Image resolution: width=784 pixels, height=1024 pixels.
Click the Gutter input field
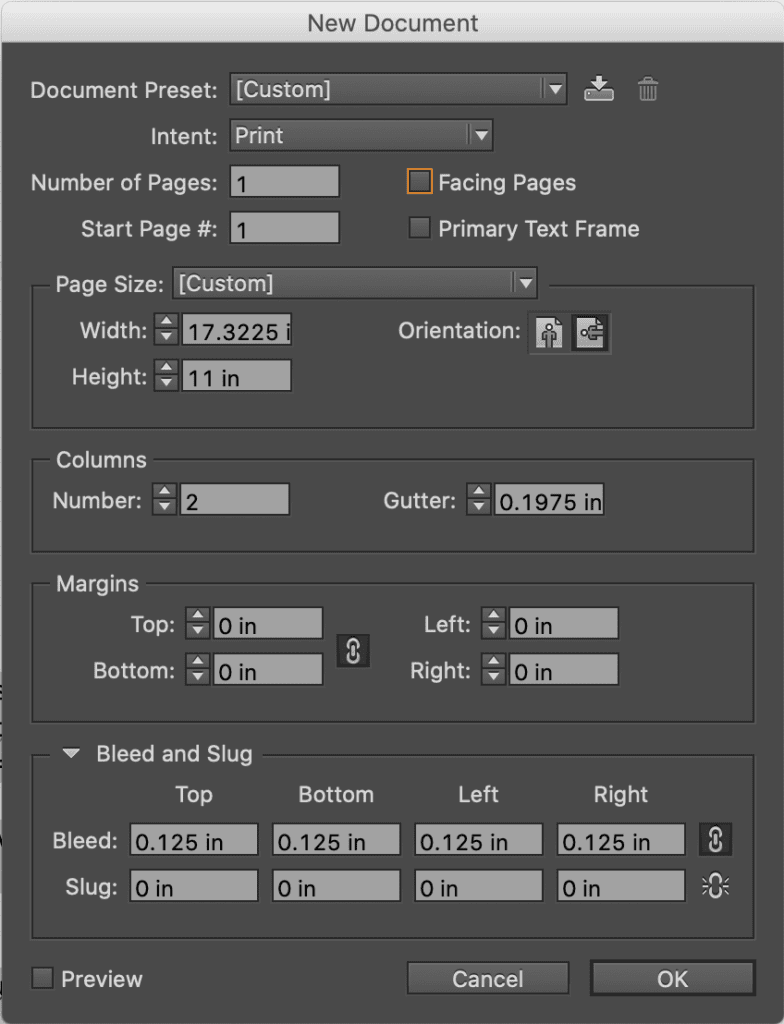pyautogui.click(x=549, y=499)
